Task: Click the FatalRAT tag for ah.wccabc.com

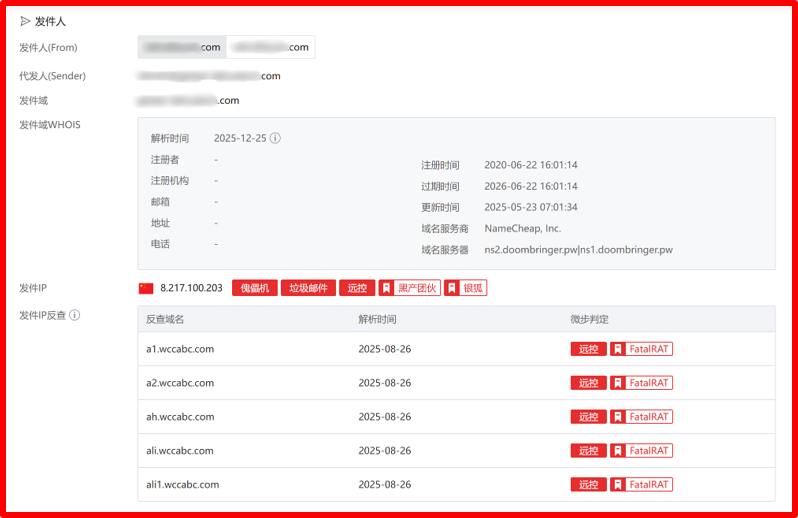Action: click(x=641, y=417)
